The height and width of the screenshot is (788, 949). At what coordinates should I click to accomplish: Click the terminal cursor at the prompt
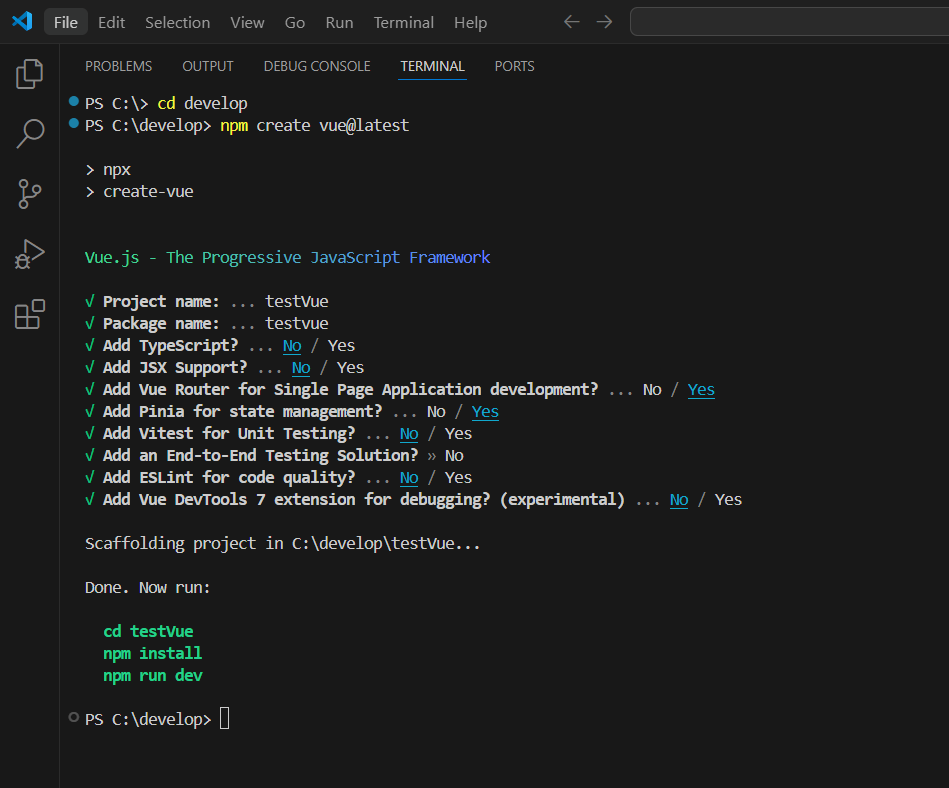coord(225,718)
